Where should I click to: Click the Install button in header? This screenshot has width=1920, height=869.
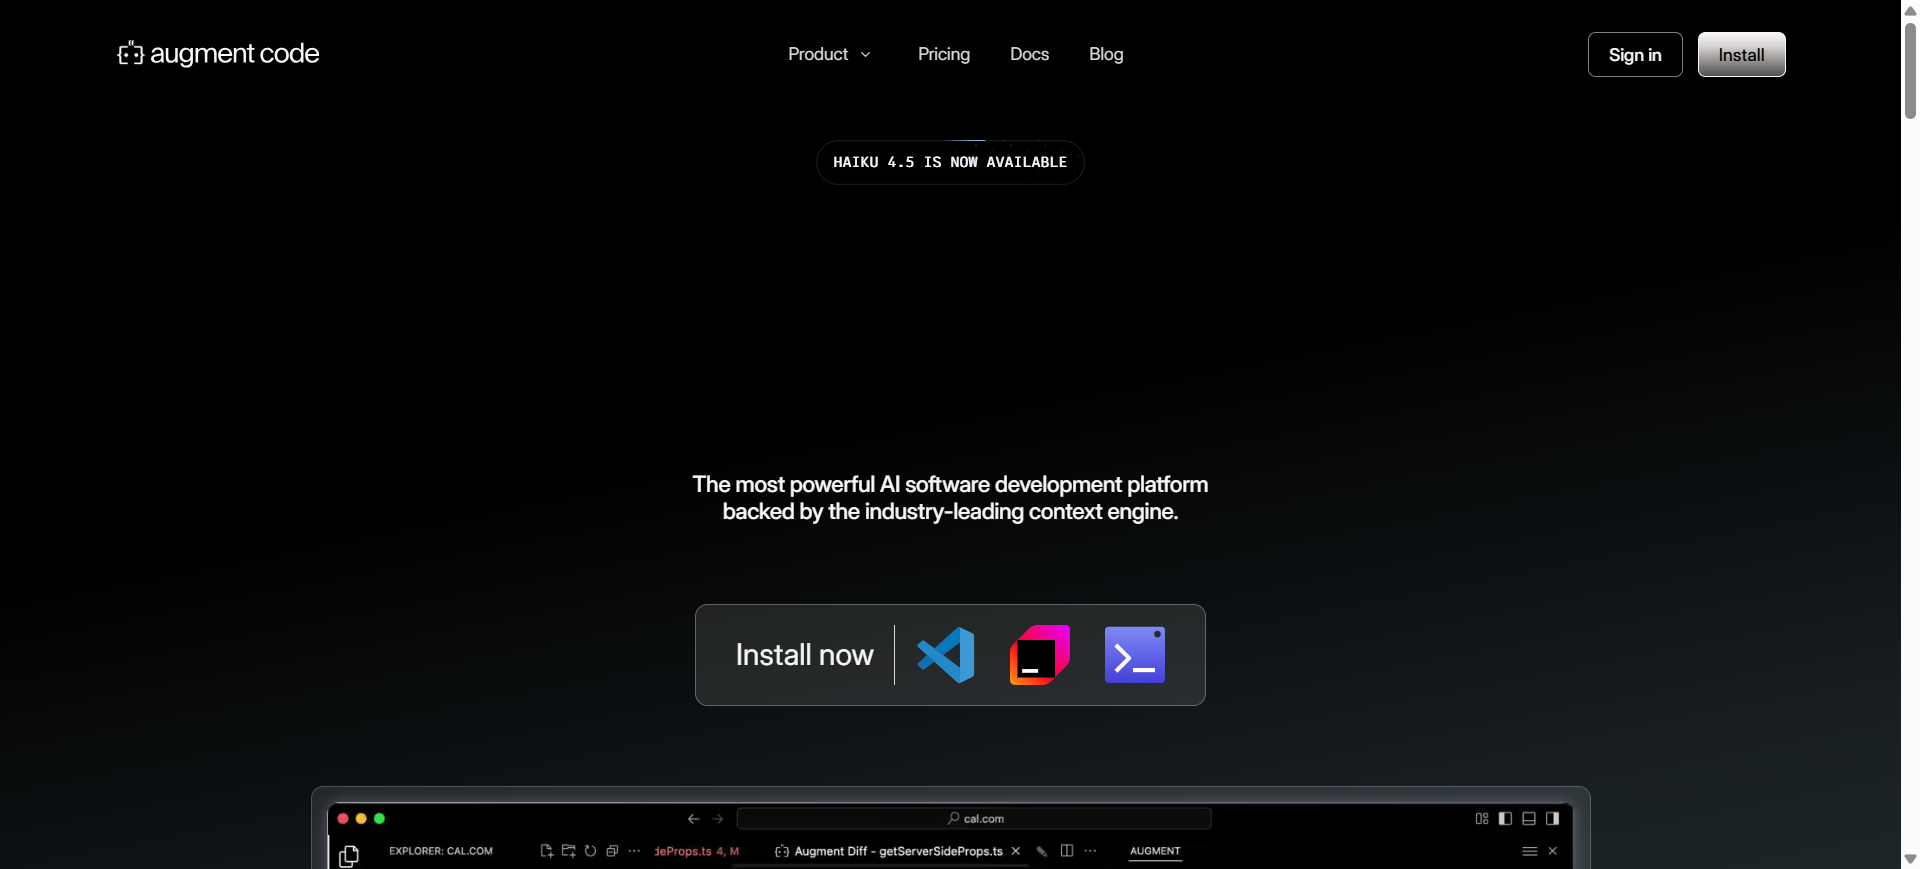tap(1741, 55)
